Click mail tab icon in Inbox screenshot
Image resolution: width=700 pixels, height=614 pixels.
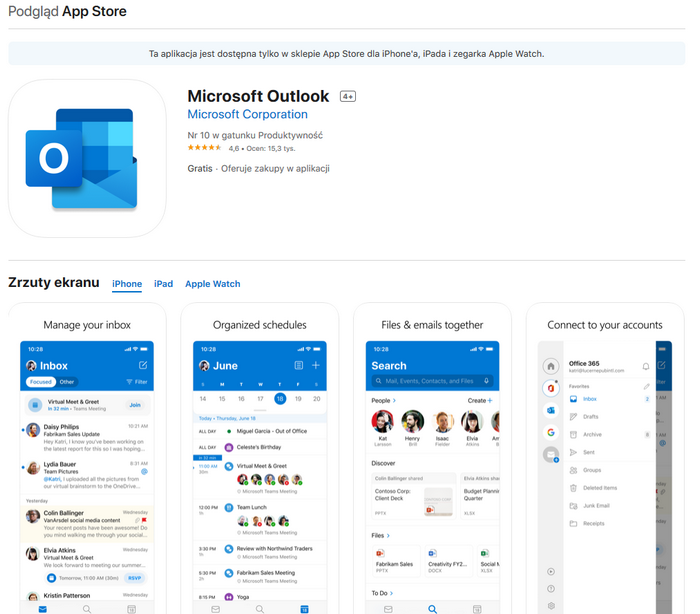coord(42,609)
